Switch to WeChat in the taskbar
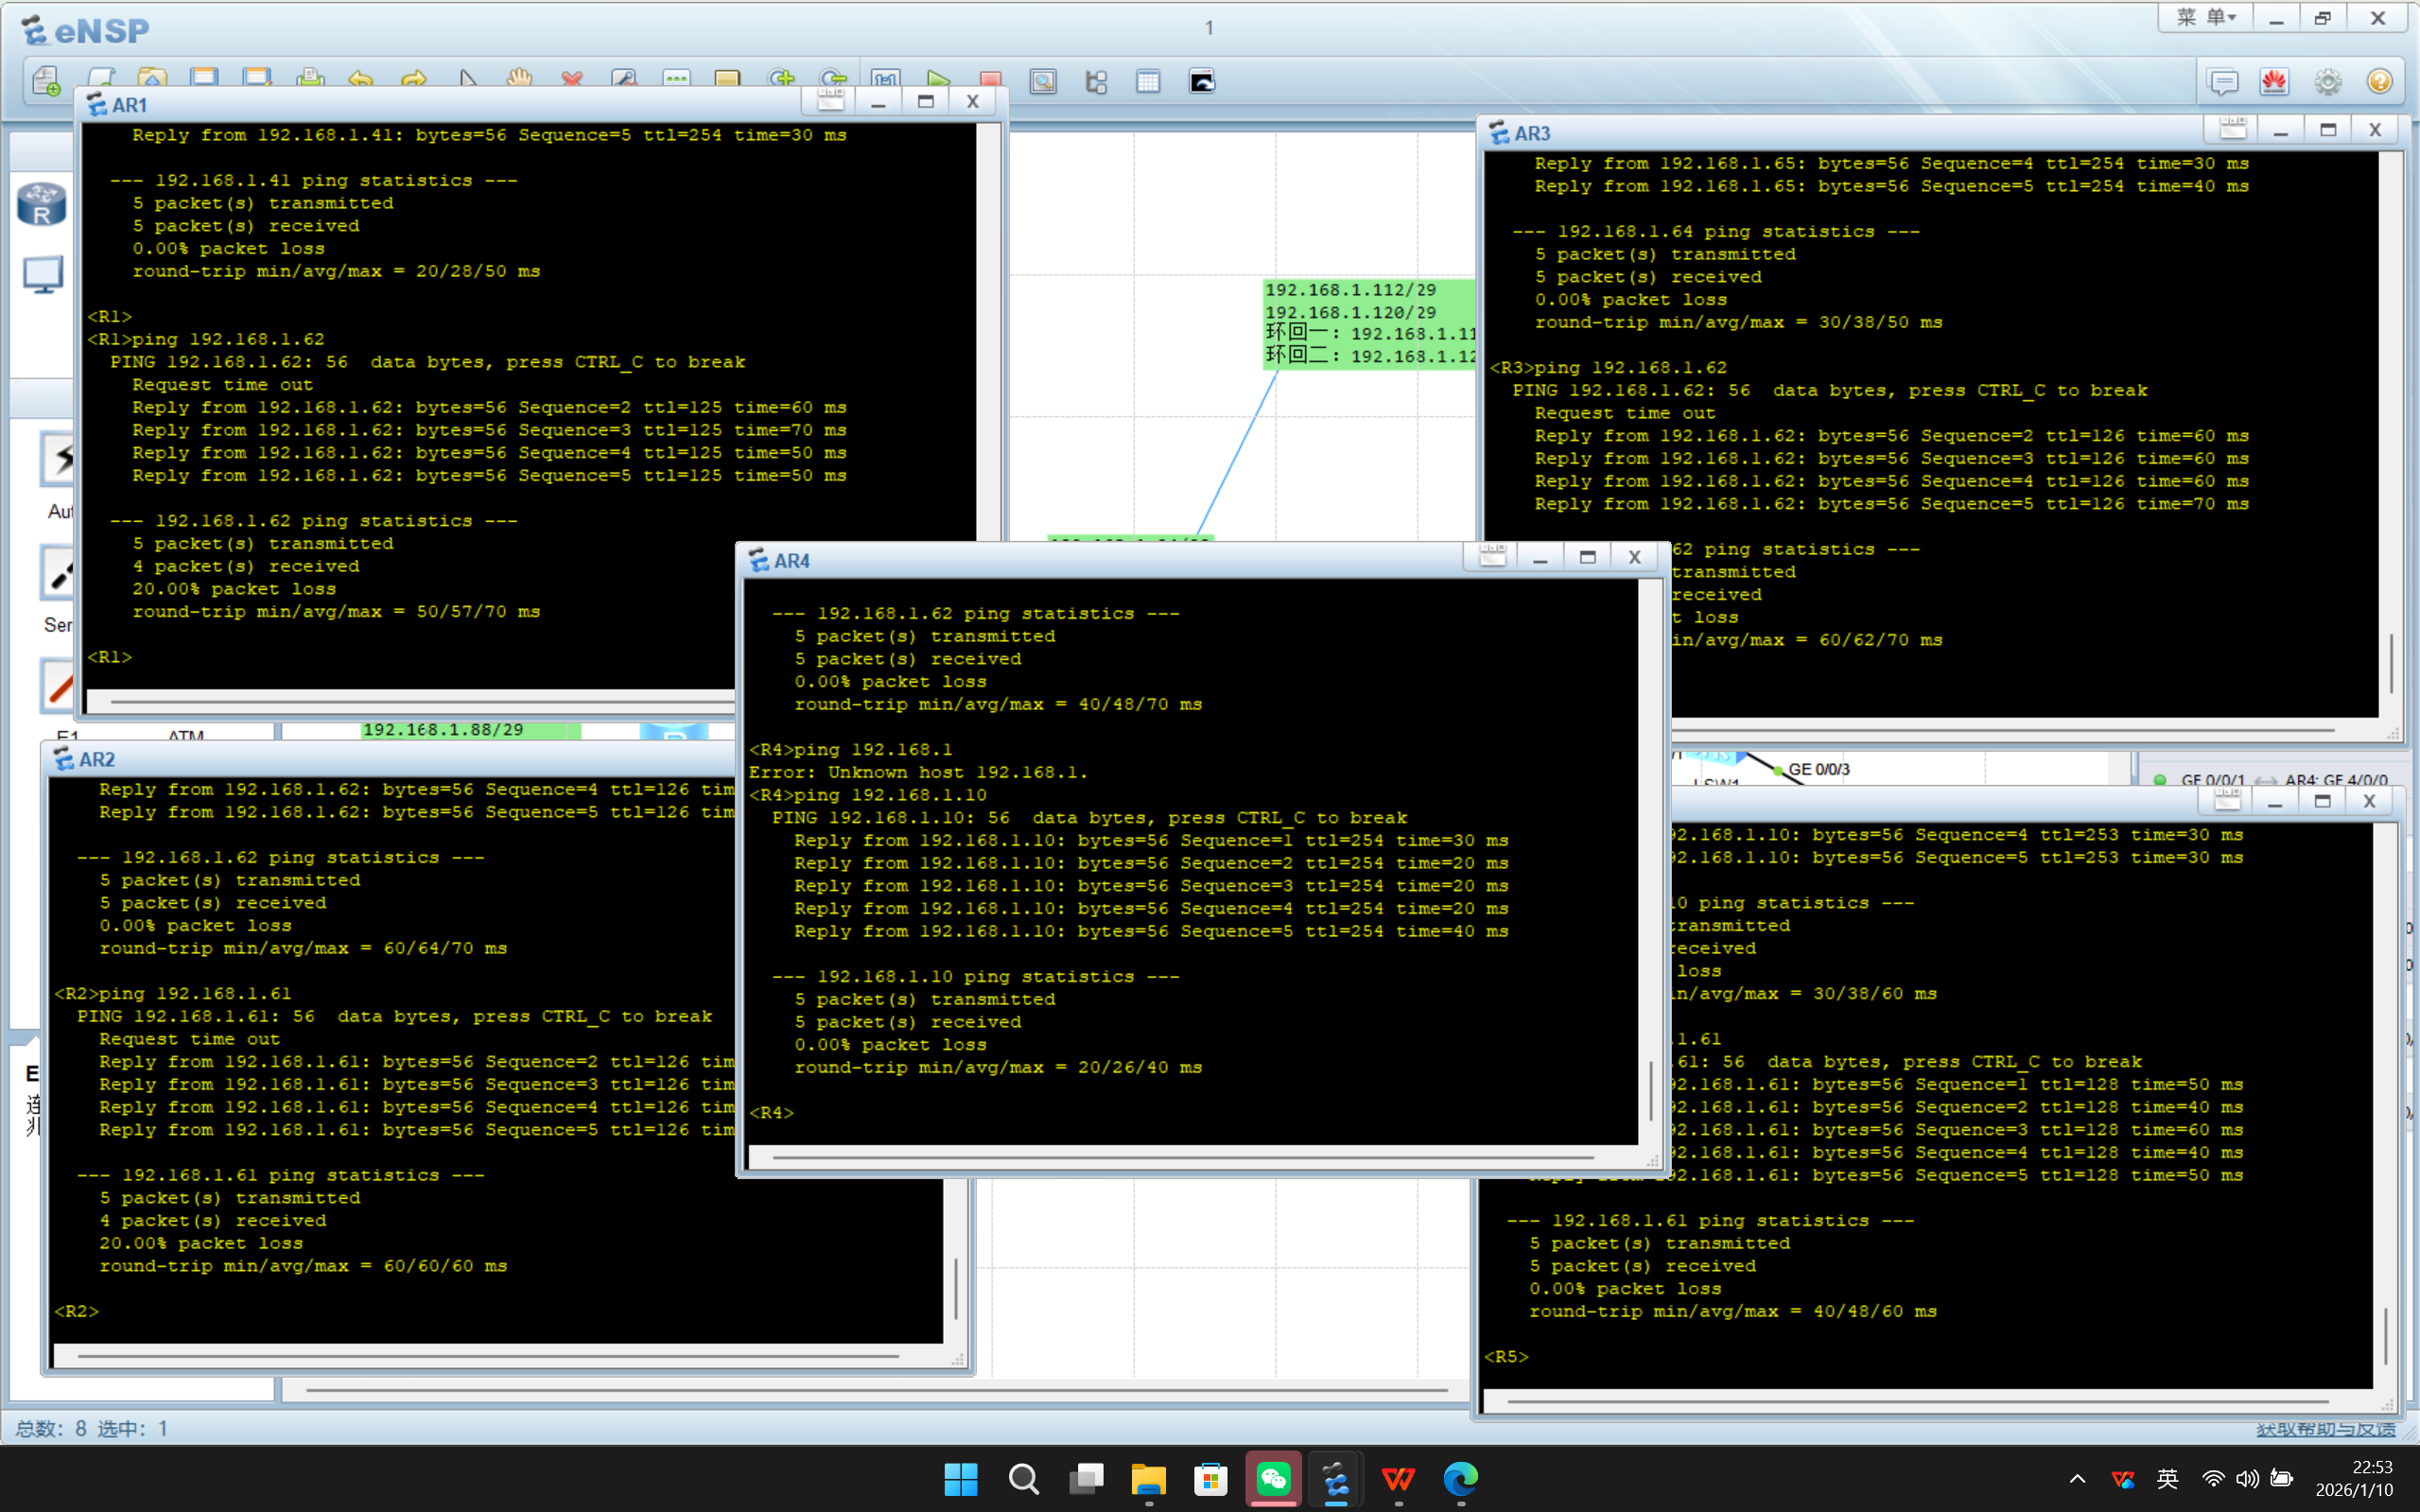Image resolution: width=2420 pixels, height=1512 pixels. click(x=1273, y=1478)
